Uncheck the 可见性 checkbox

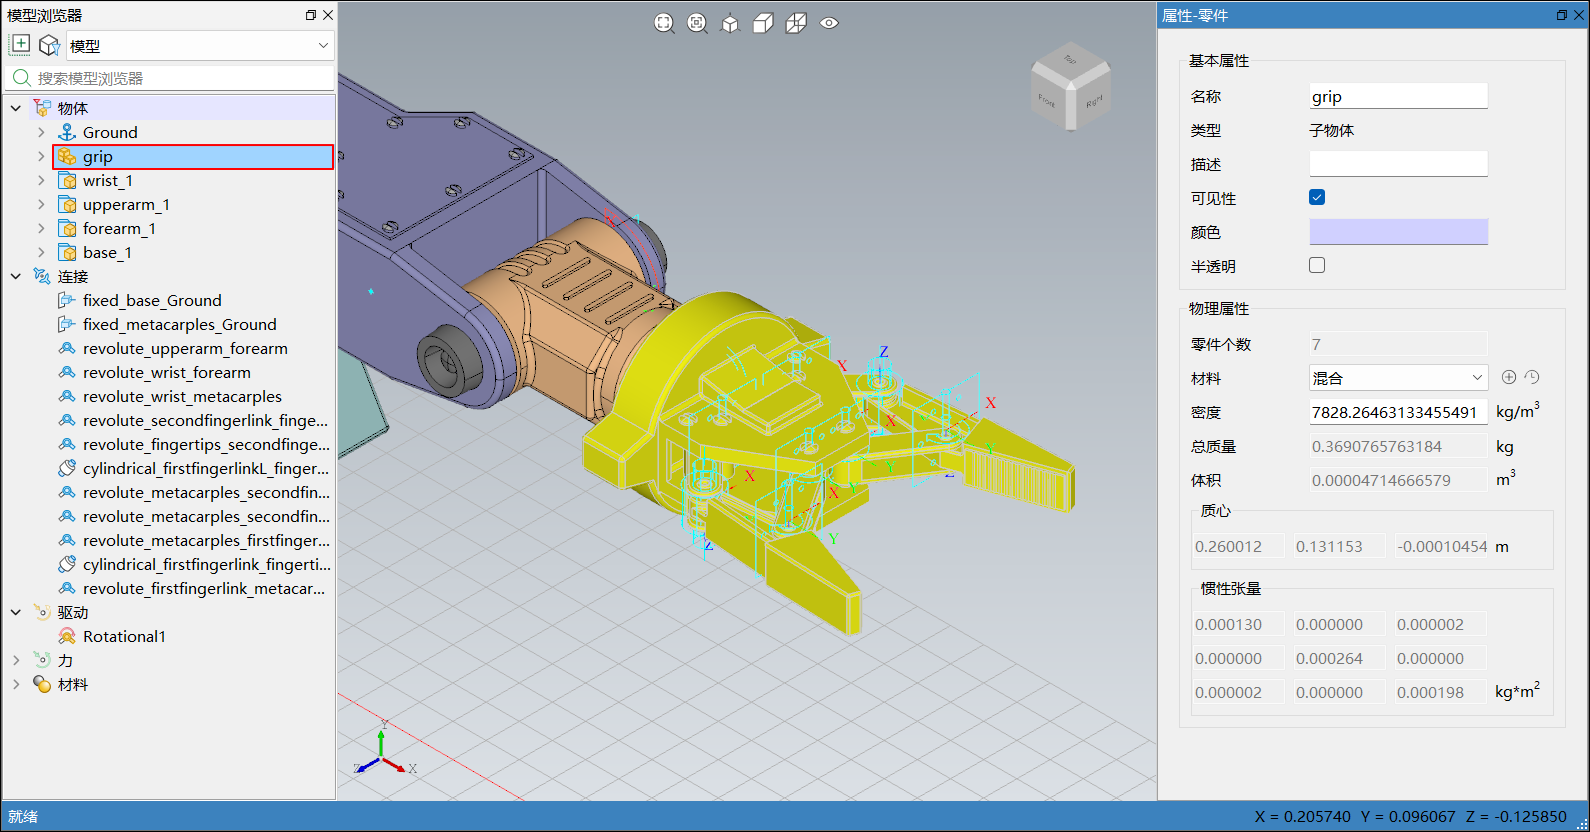(1317, 197)
